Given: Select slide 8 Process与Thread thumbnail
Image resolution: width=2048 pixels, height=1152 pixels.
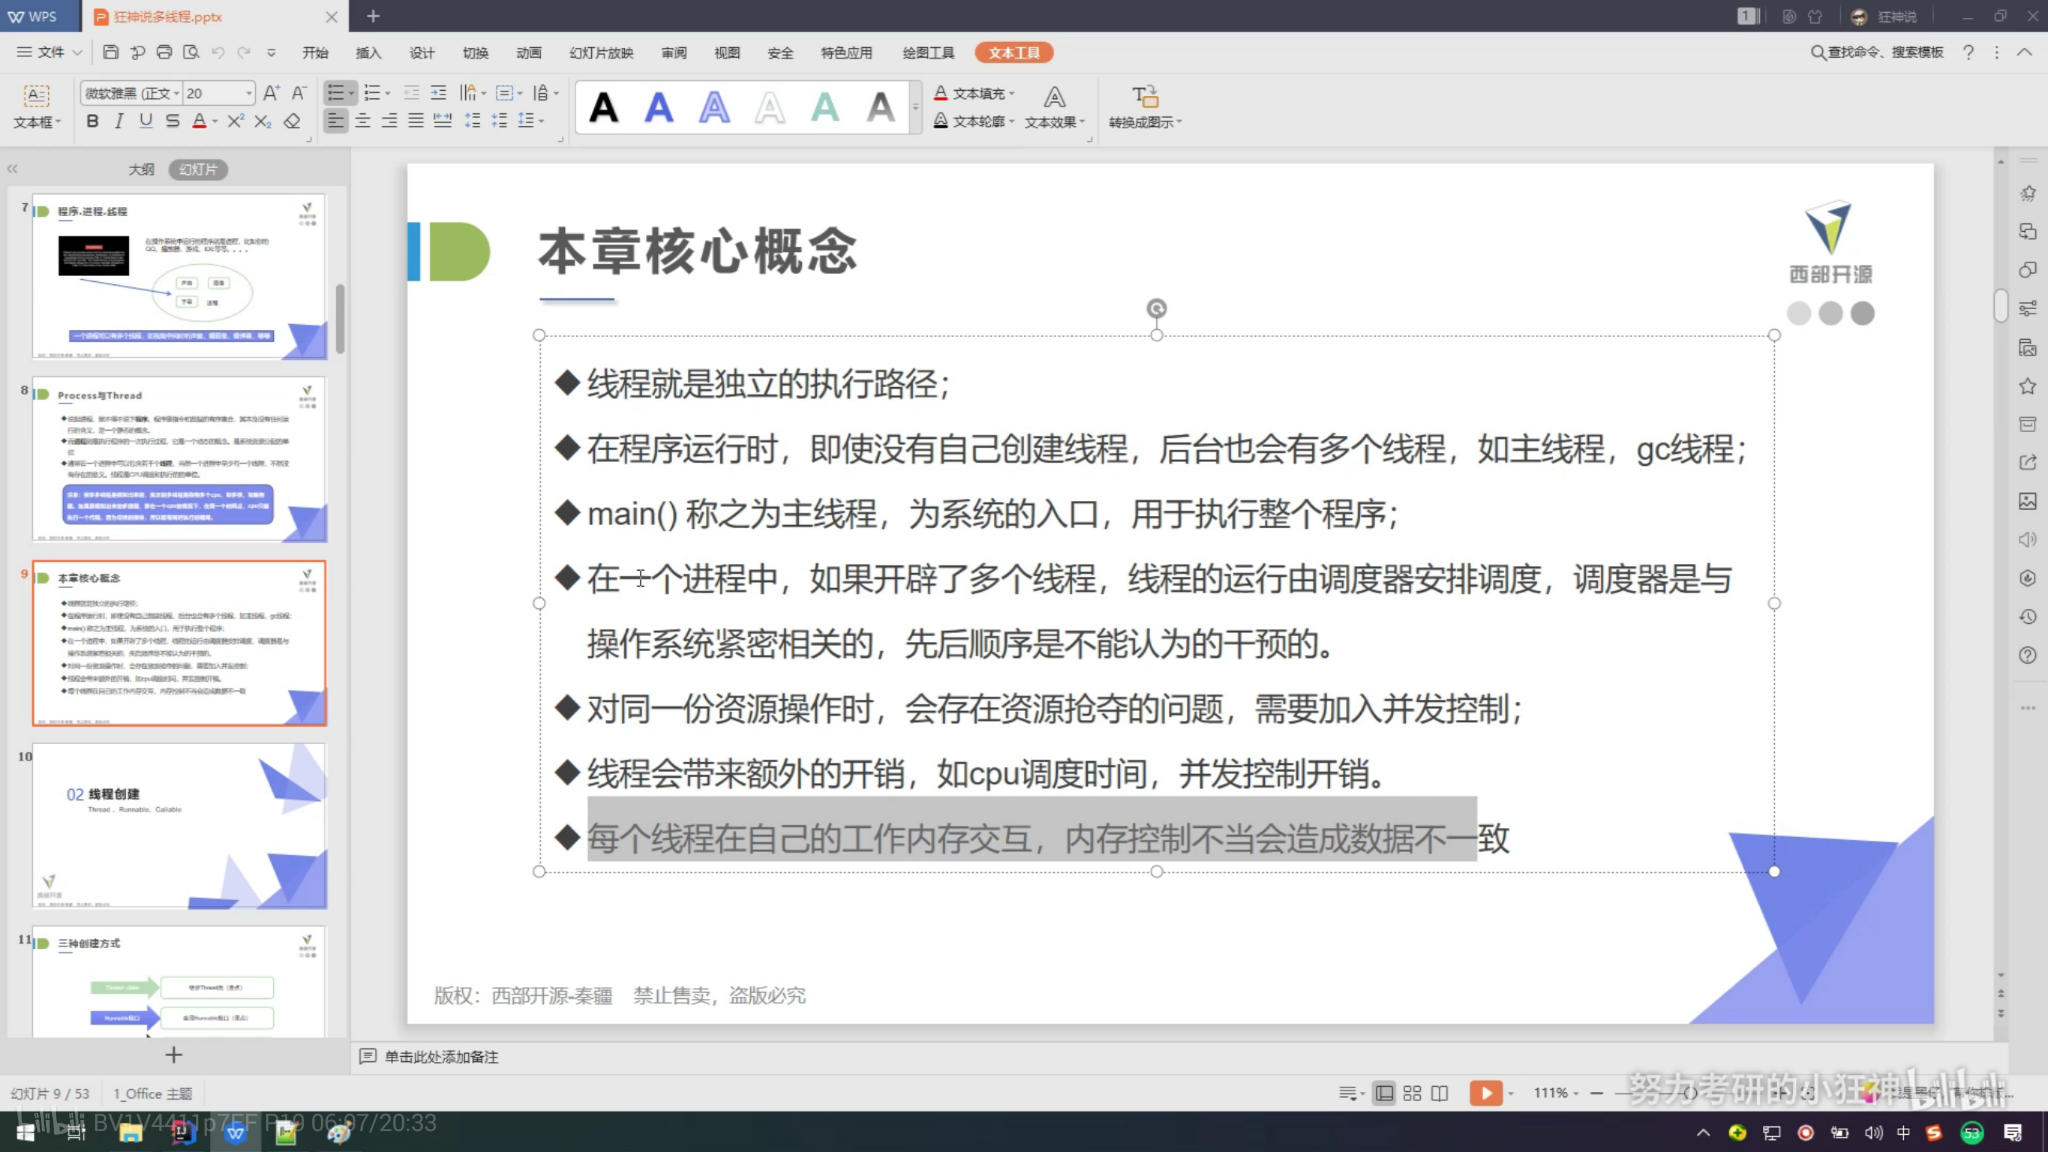Looking at the screenshot, I should [x=179, y=460].
